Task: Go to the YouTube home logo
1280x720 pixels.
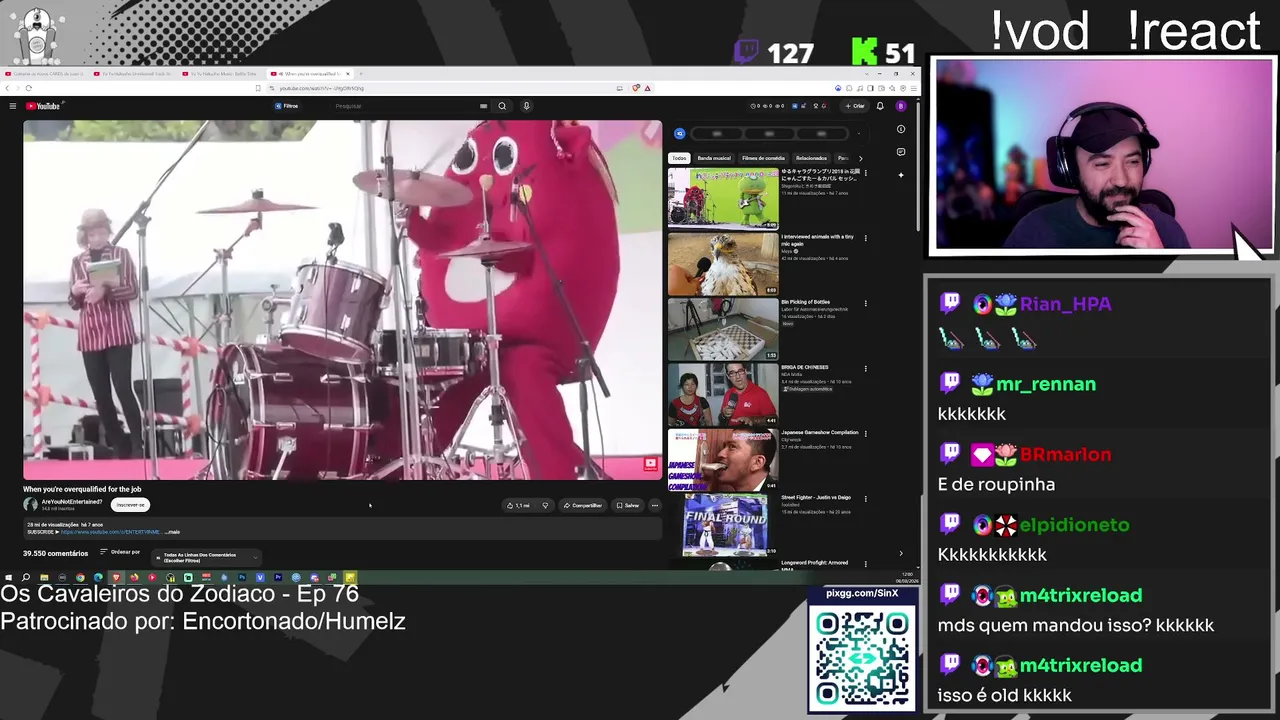Action: [43, 106]
